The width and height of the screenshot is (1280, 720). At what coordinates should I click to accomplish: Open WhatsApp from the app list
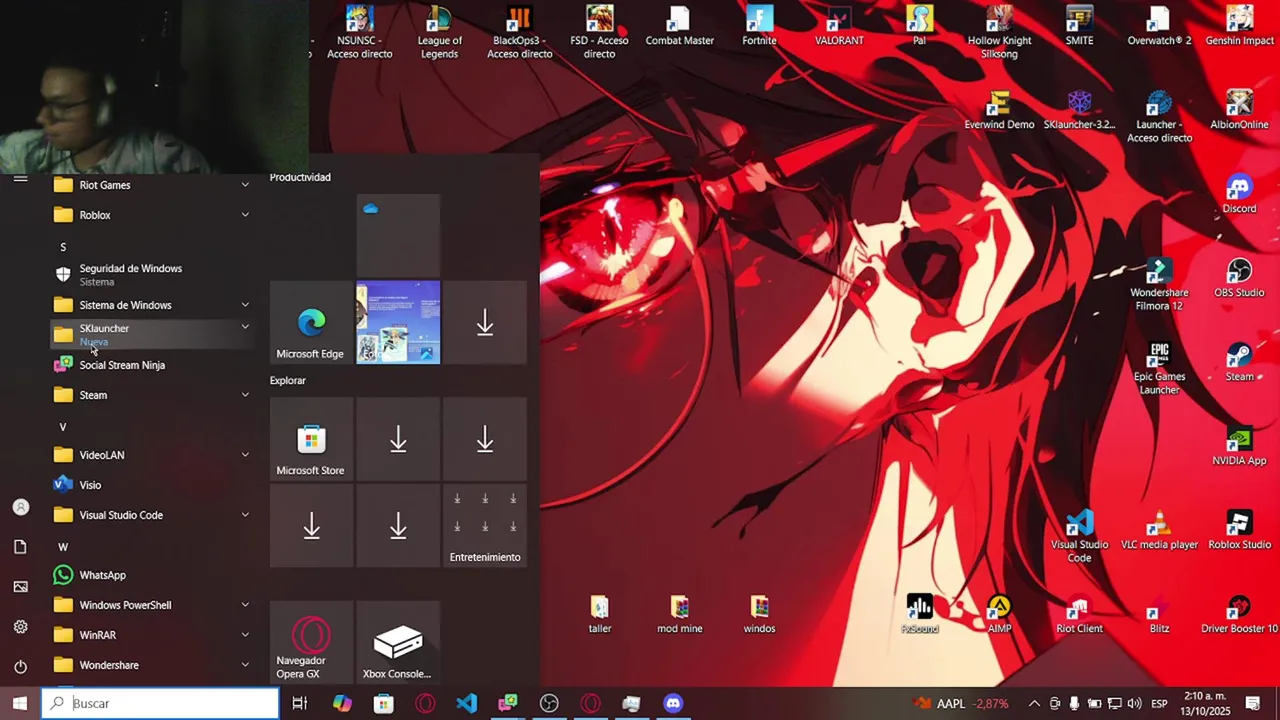coord(152,575)
